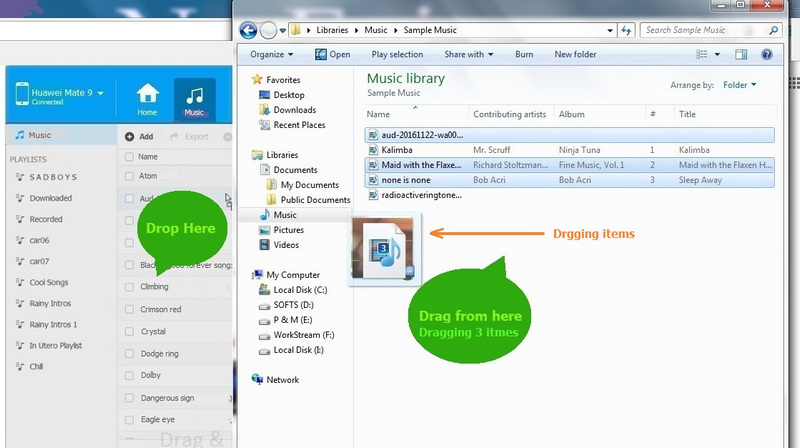Check the Dodge ring song checkbox
Image resolution: width=800 pixels, height=448 pixels.
[x=129, y=354]
